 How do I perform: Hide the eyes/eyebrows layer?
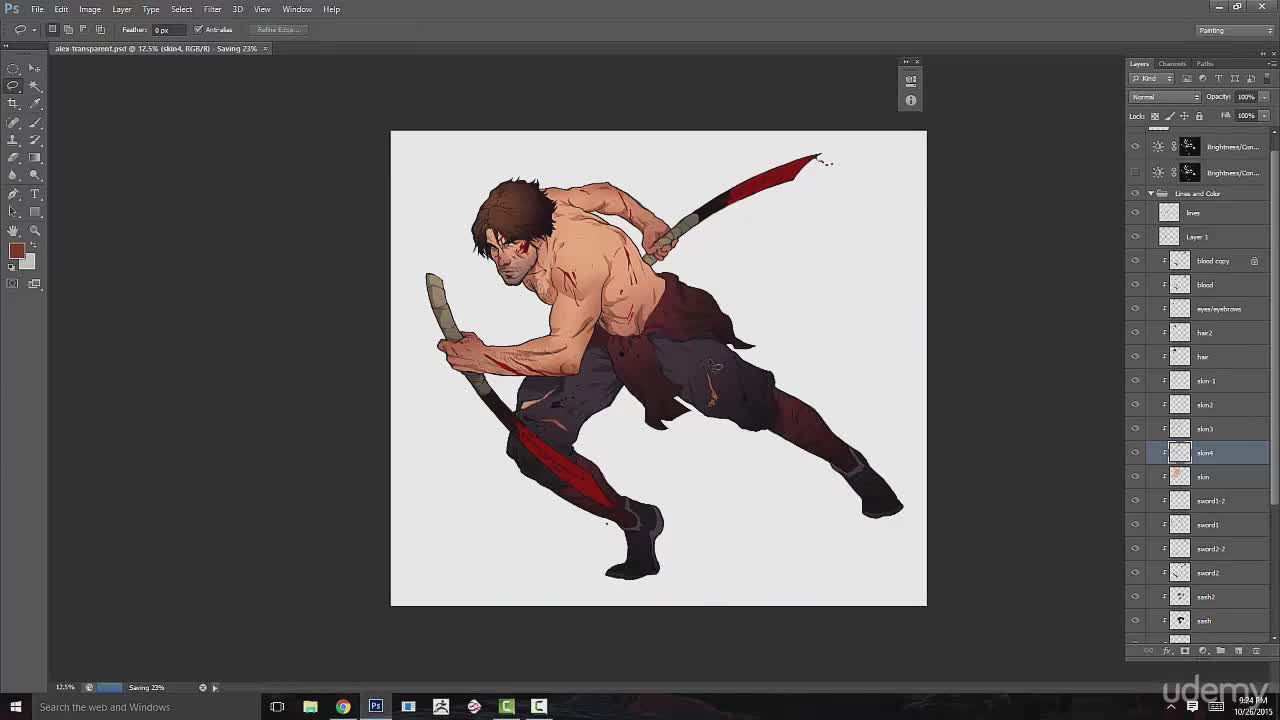click(1135, 309)
